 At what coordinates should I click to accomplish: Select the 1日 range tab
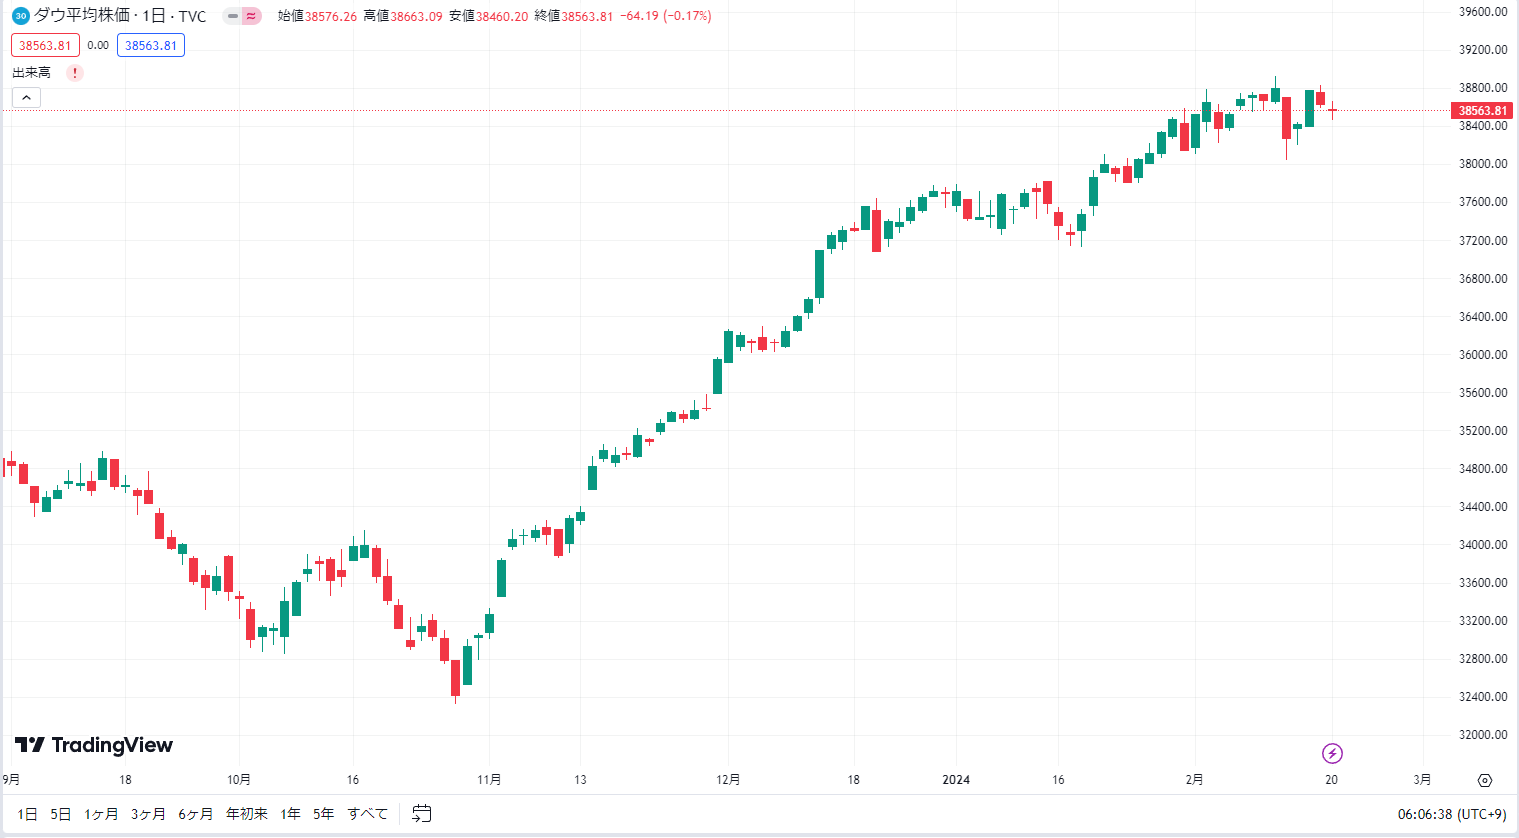28,814
